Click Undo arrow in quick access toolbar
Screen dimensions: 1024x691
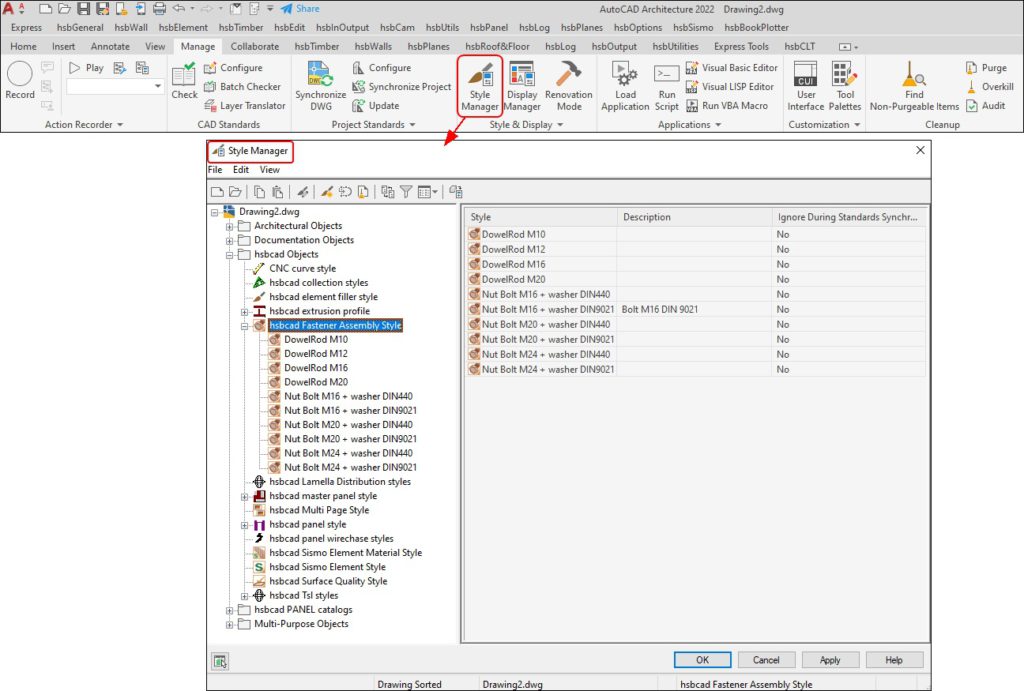tap(178, 9)
